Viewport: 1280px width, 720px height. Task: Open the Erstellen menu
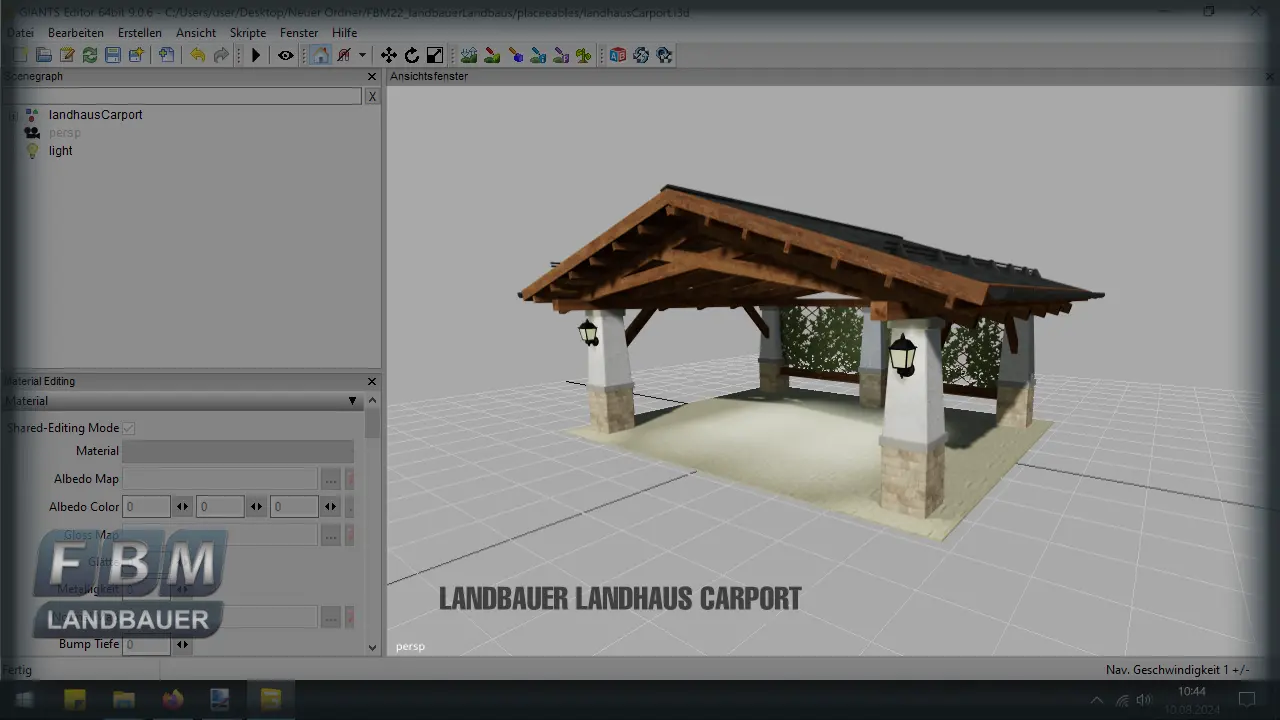click(x=140, y=33)
